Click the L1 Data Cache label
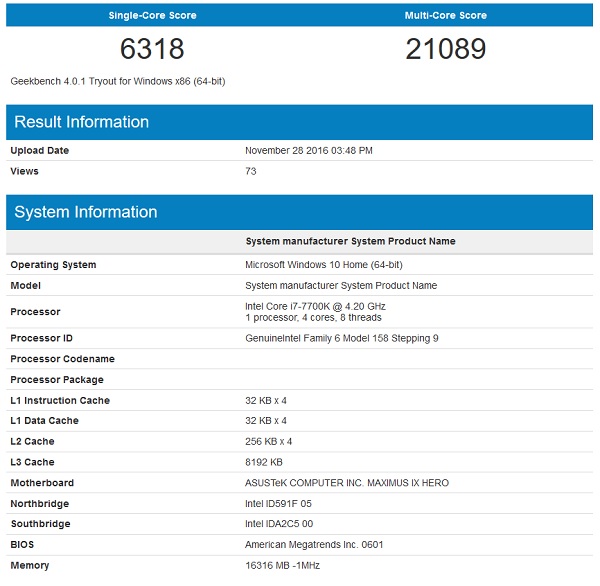Image resolution: width=600 pixels, height=586 pixels. (44, 421)
